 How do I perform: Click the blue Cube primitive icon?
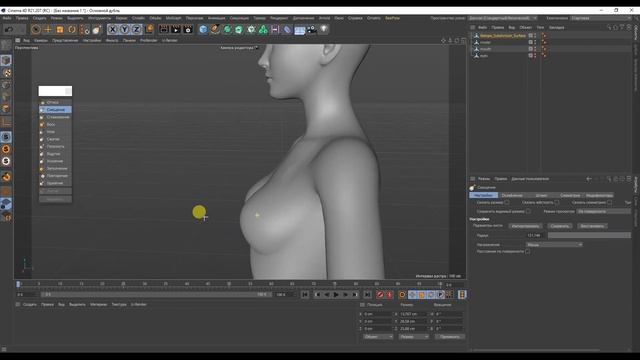203,29
